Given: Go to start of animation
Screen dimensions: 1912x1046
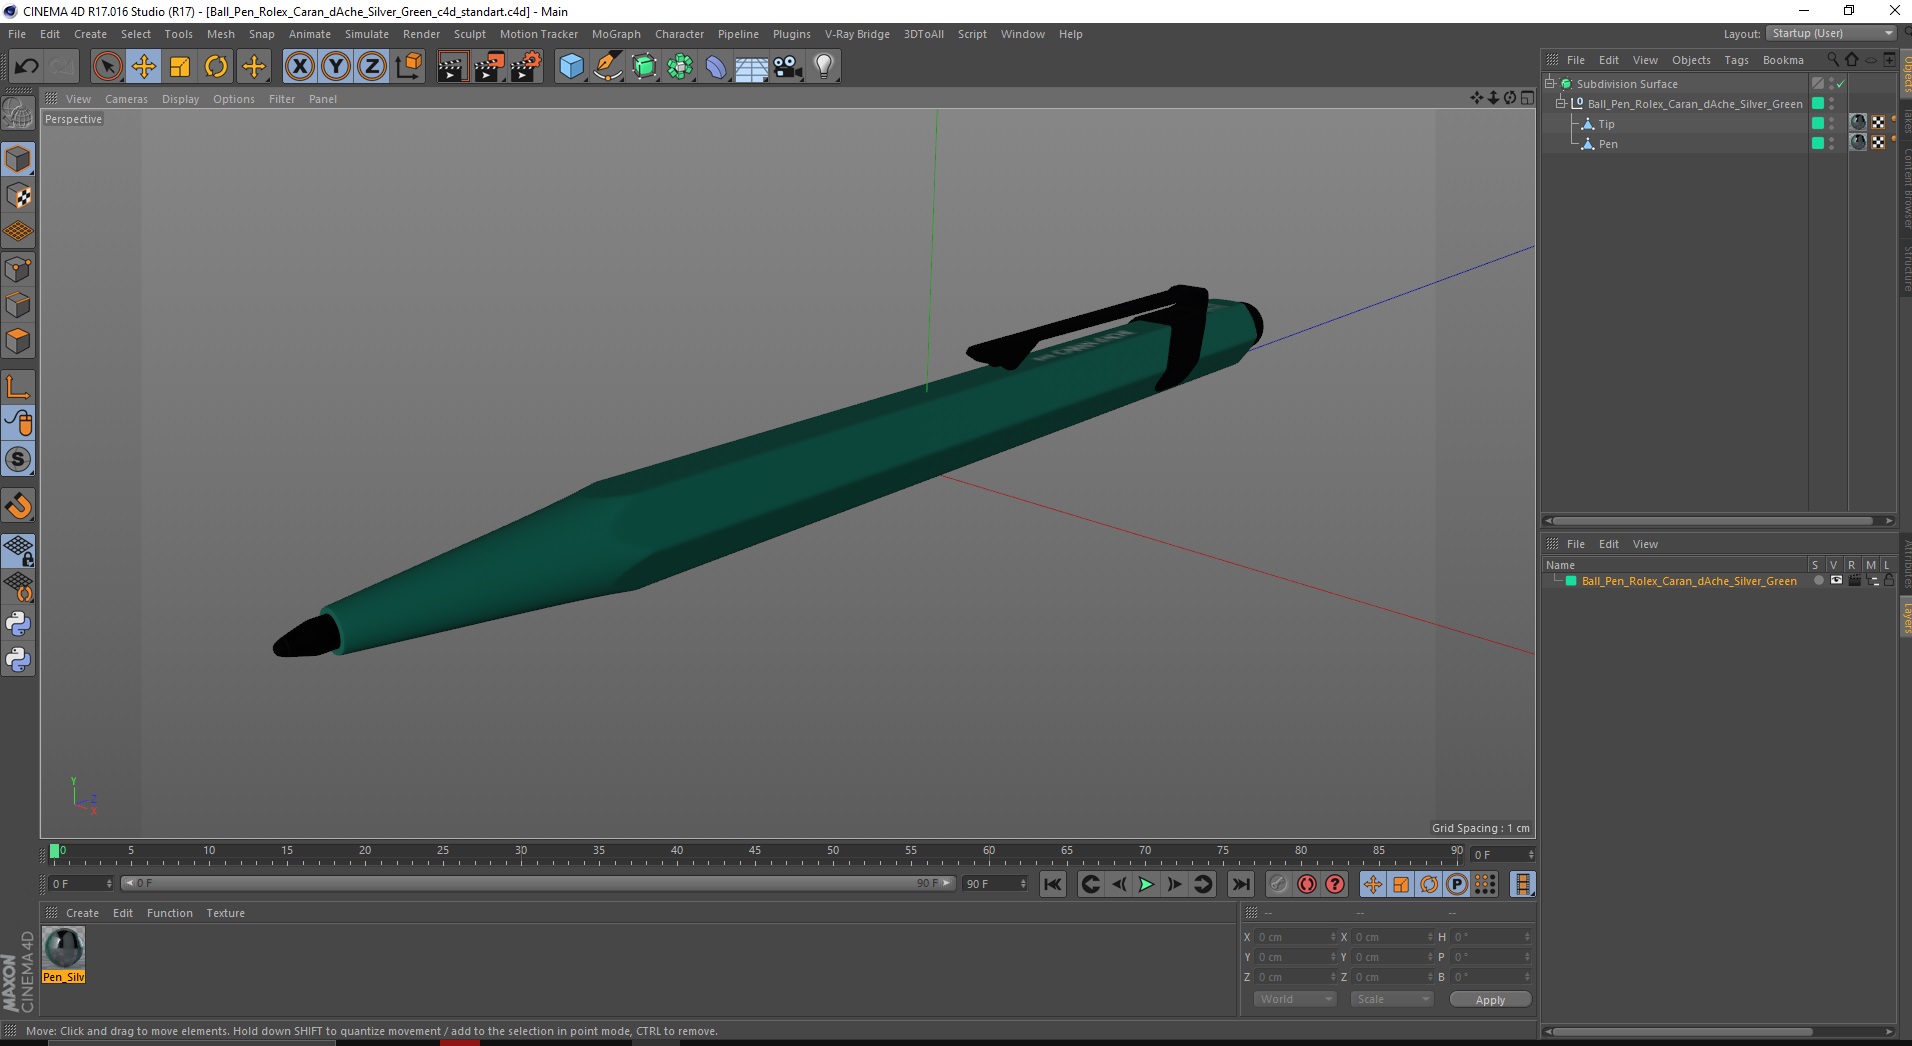Looking at the screenshot, I should pyautogui.click(x=1052, y=884).
